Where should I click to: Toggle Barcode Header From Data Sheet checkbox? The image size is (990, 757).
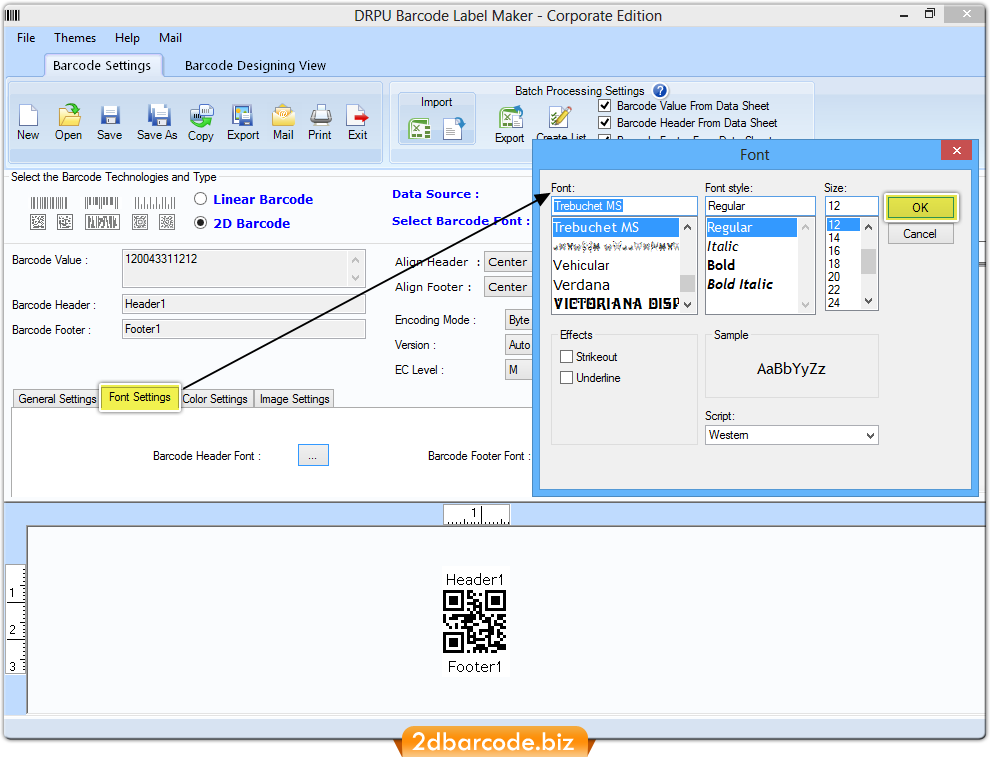pos(604,122)
